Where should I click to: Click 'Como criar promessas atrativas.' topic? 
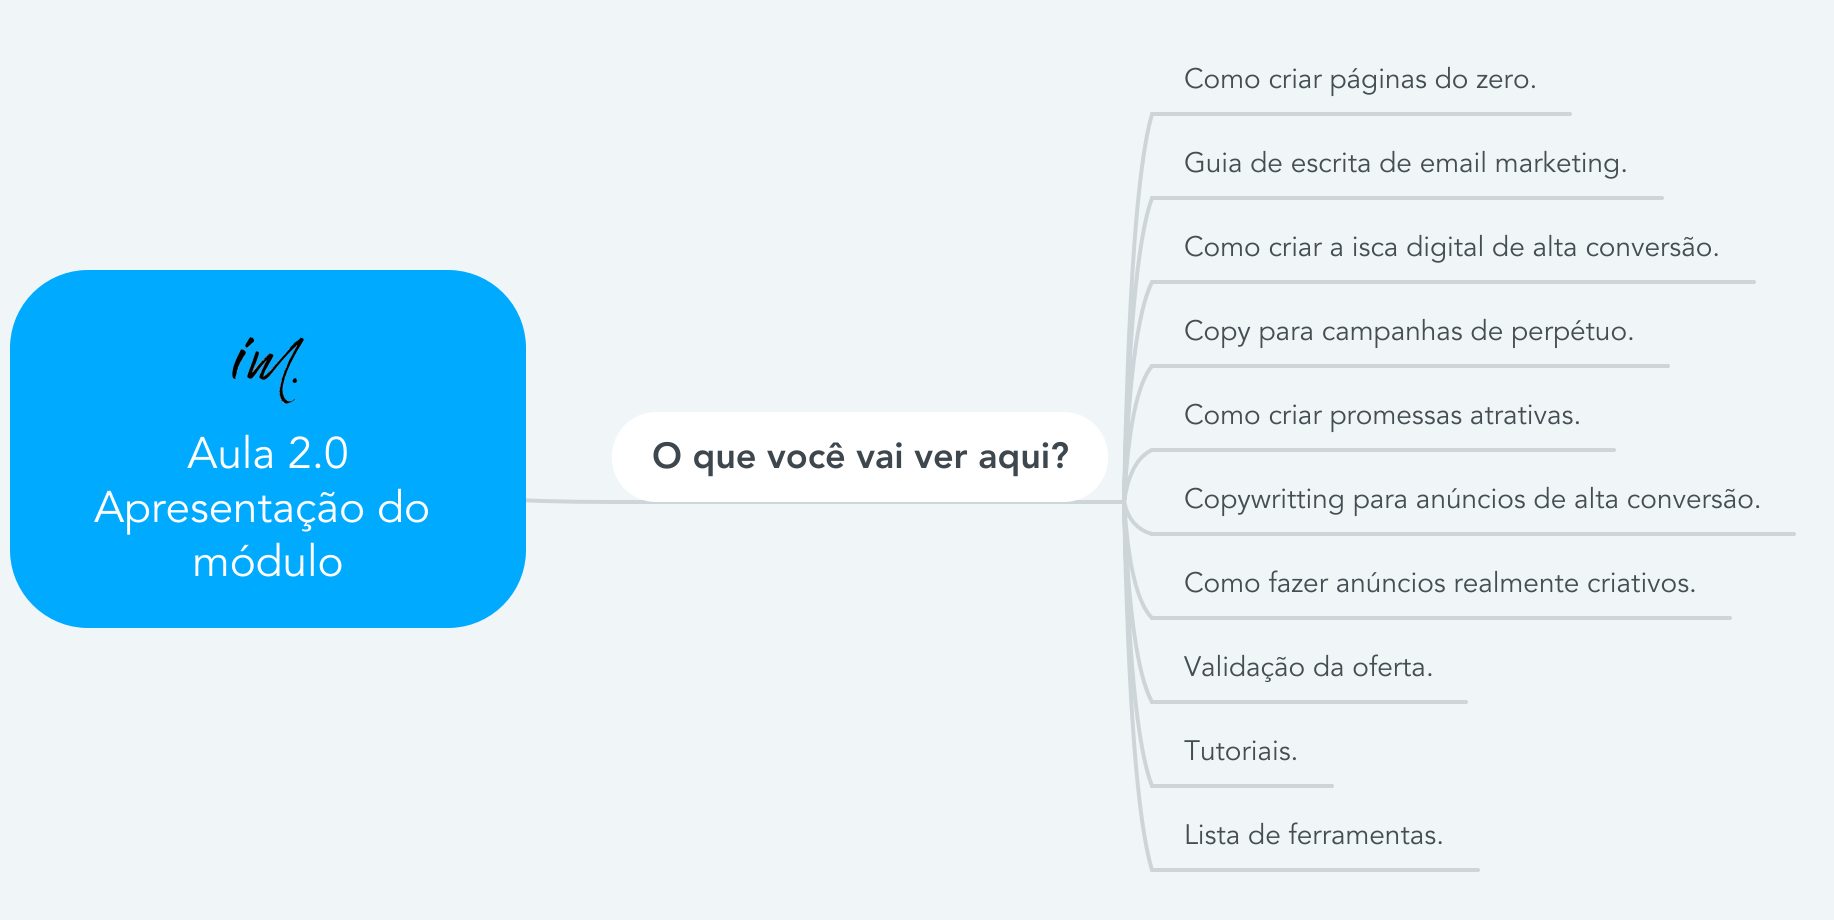click(x=1382, y=415)
